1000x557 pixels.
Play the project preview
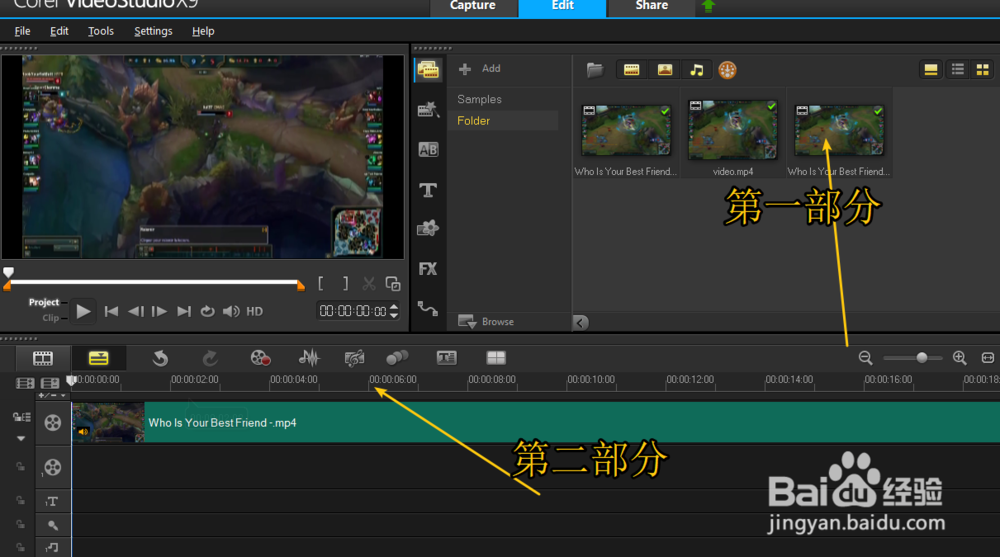tap(83, 311)
